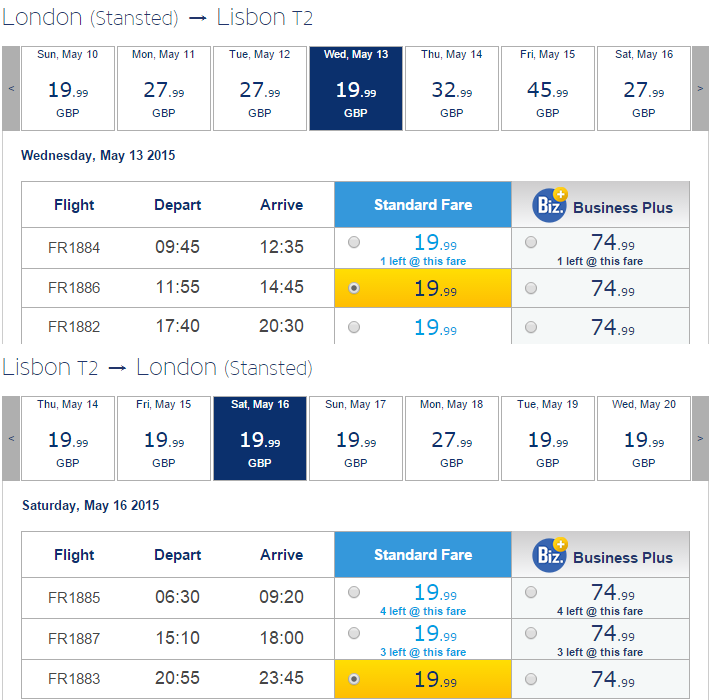Choose Business Plus fare for flight FR1887

[530, 633]
